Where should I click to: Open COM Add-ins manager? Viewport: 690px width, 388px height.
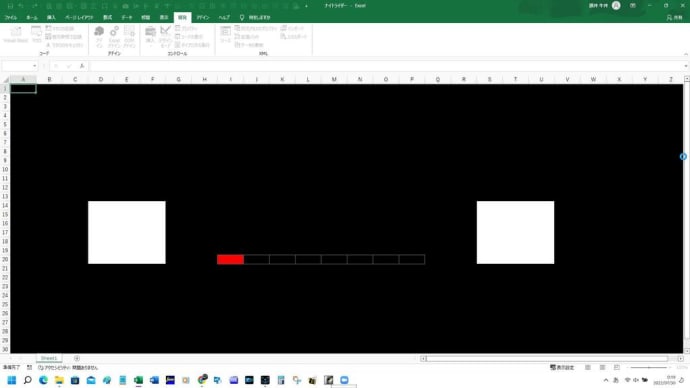pyautogui.click(x=129, y=36)
